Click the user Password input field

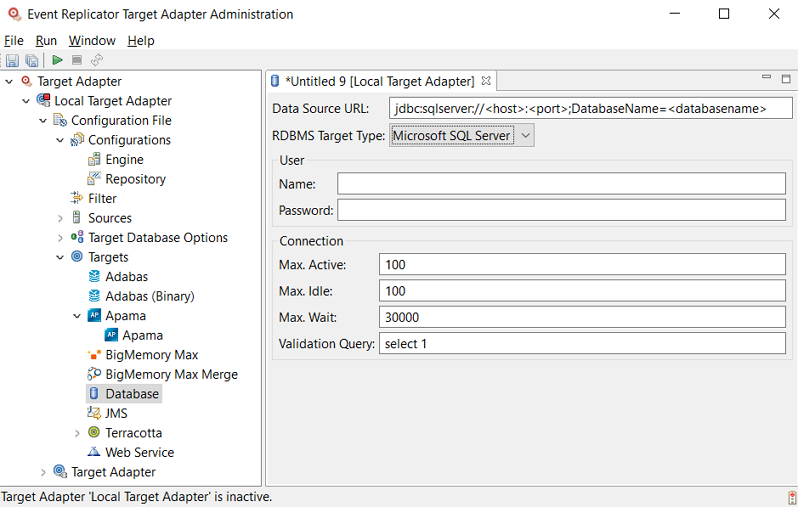point(561,210)
